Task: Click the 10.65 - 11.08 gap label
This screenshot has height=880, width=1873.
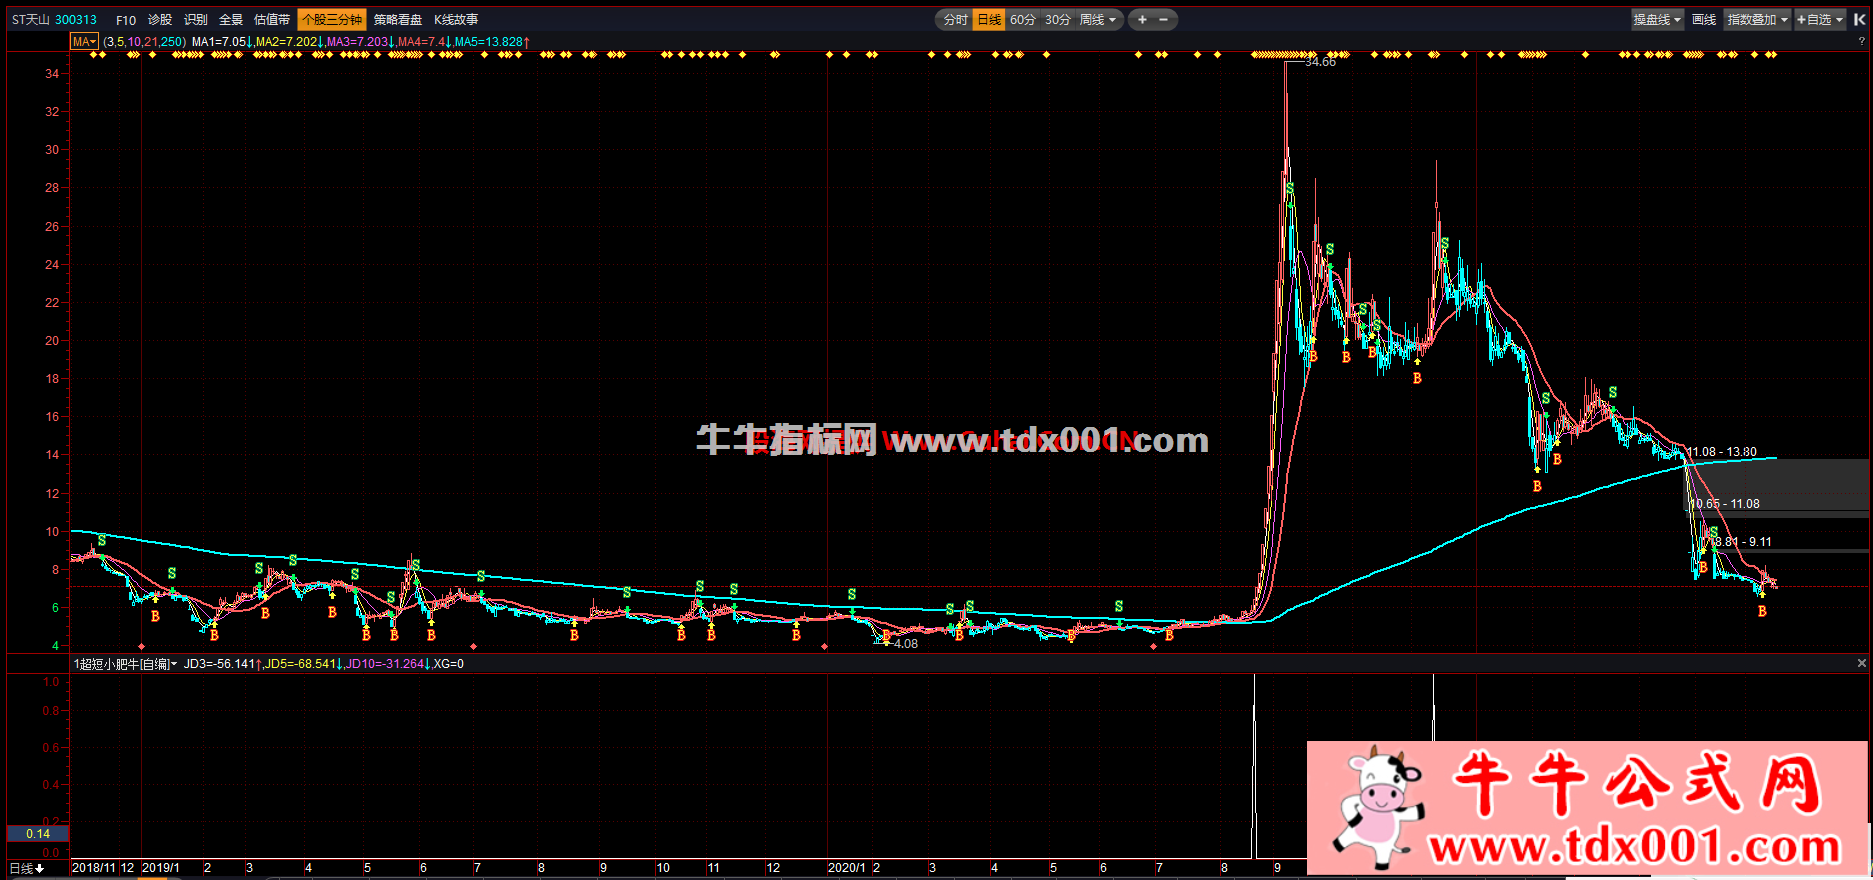Action: pyautogui.click(x=1725, y=504)
